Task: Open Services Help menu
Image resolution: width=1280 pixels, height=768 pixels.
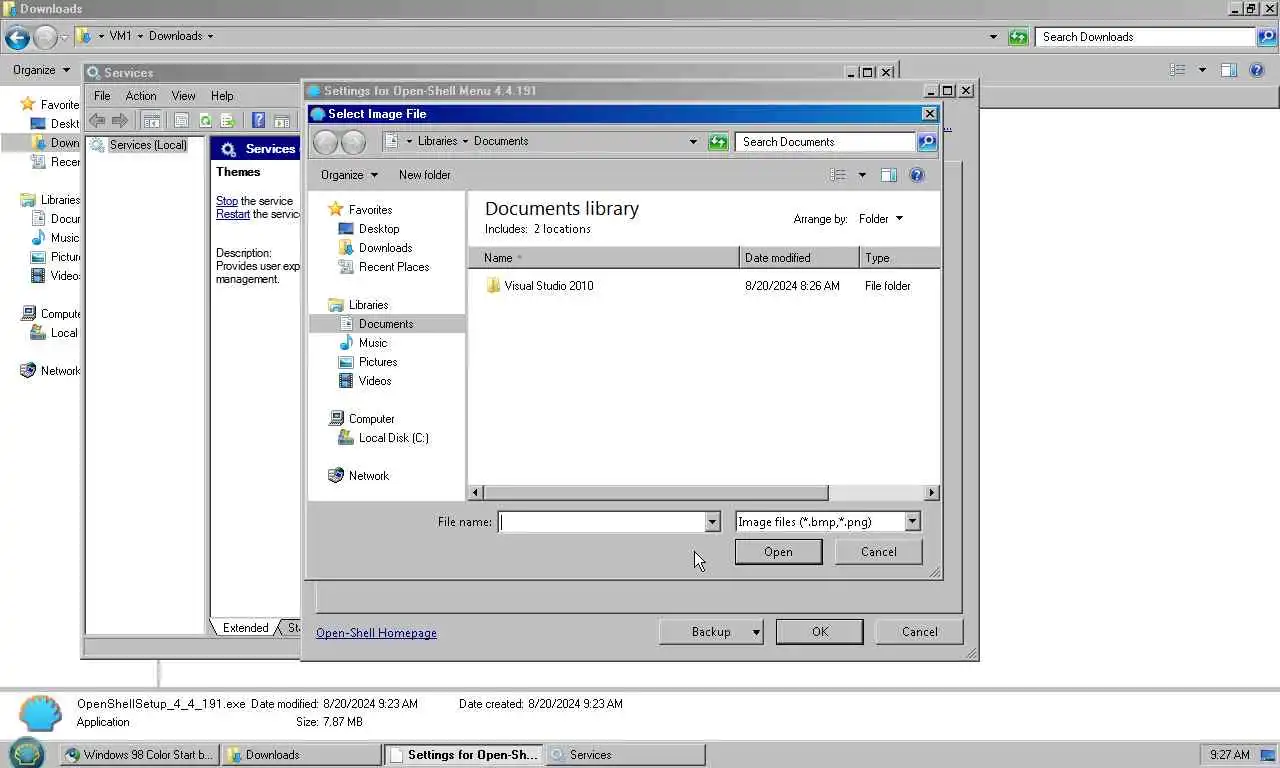Action: (x=222, y=96)
